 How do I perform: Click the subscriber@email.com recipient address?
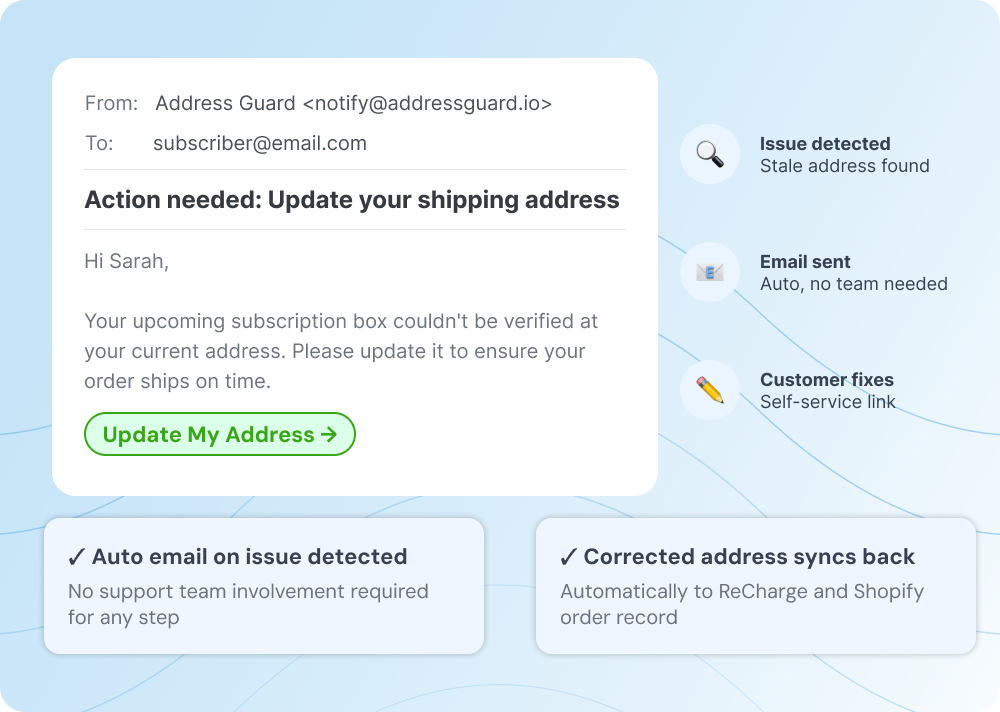point(260,143)
